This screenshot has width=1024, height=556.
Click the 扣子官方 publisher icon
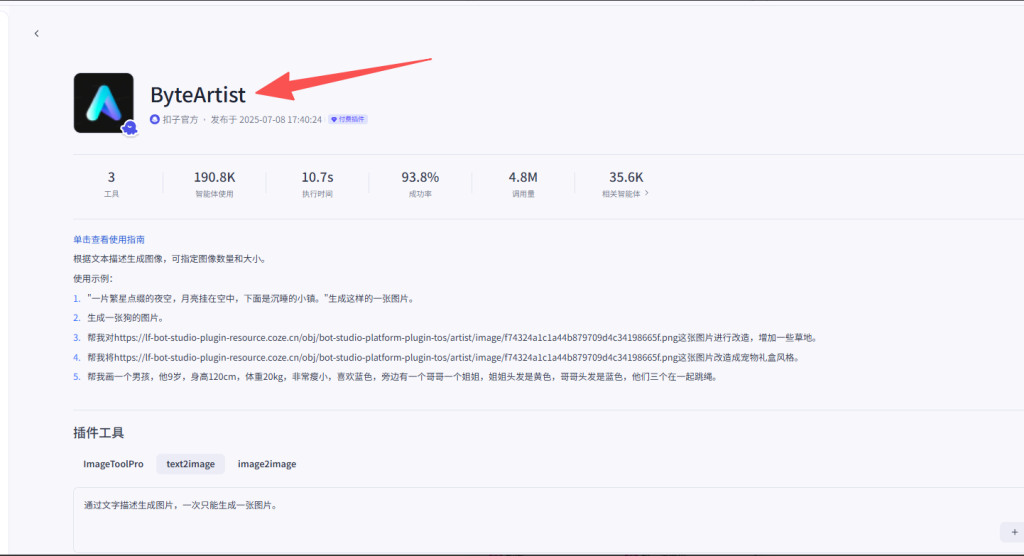(155, 120)
